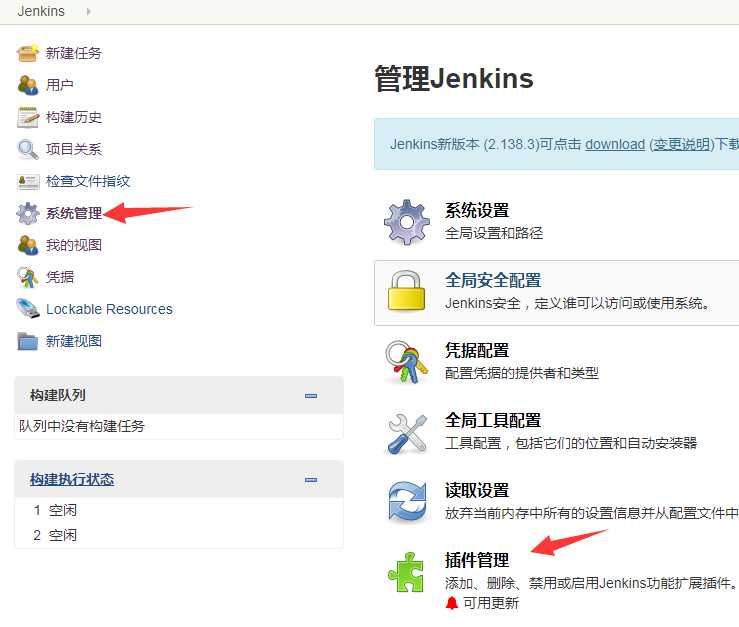Image resolution: width=739 pixels, height=627 pixels.
Task: Click the 可用更新 text under plugin manager
Action: pyautogui.click(x=491, y=603)
